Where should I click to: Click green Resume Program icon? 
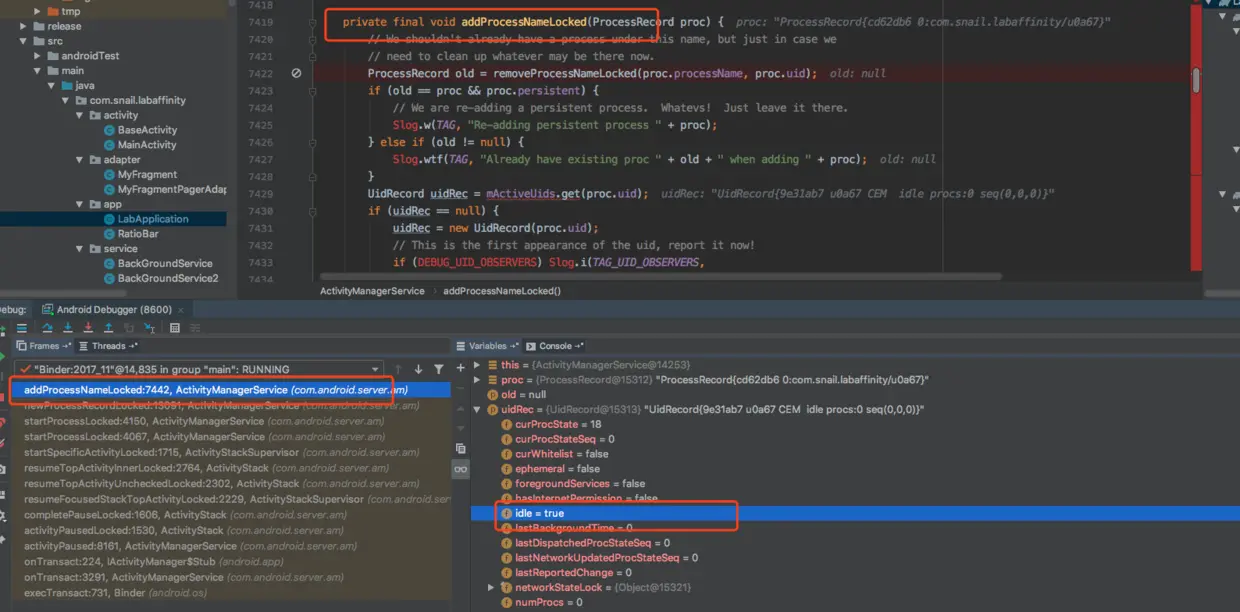click(x=3, y=355)
